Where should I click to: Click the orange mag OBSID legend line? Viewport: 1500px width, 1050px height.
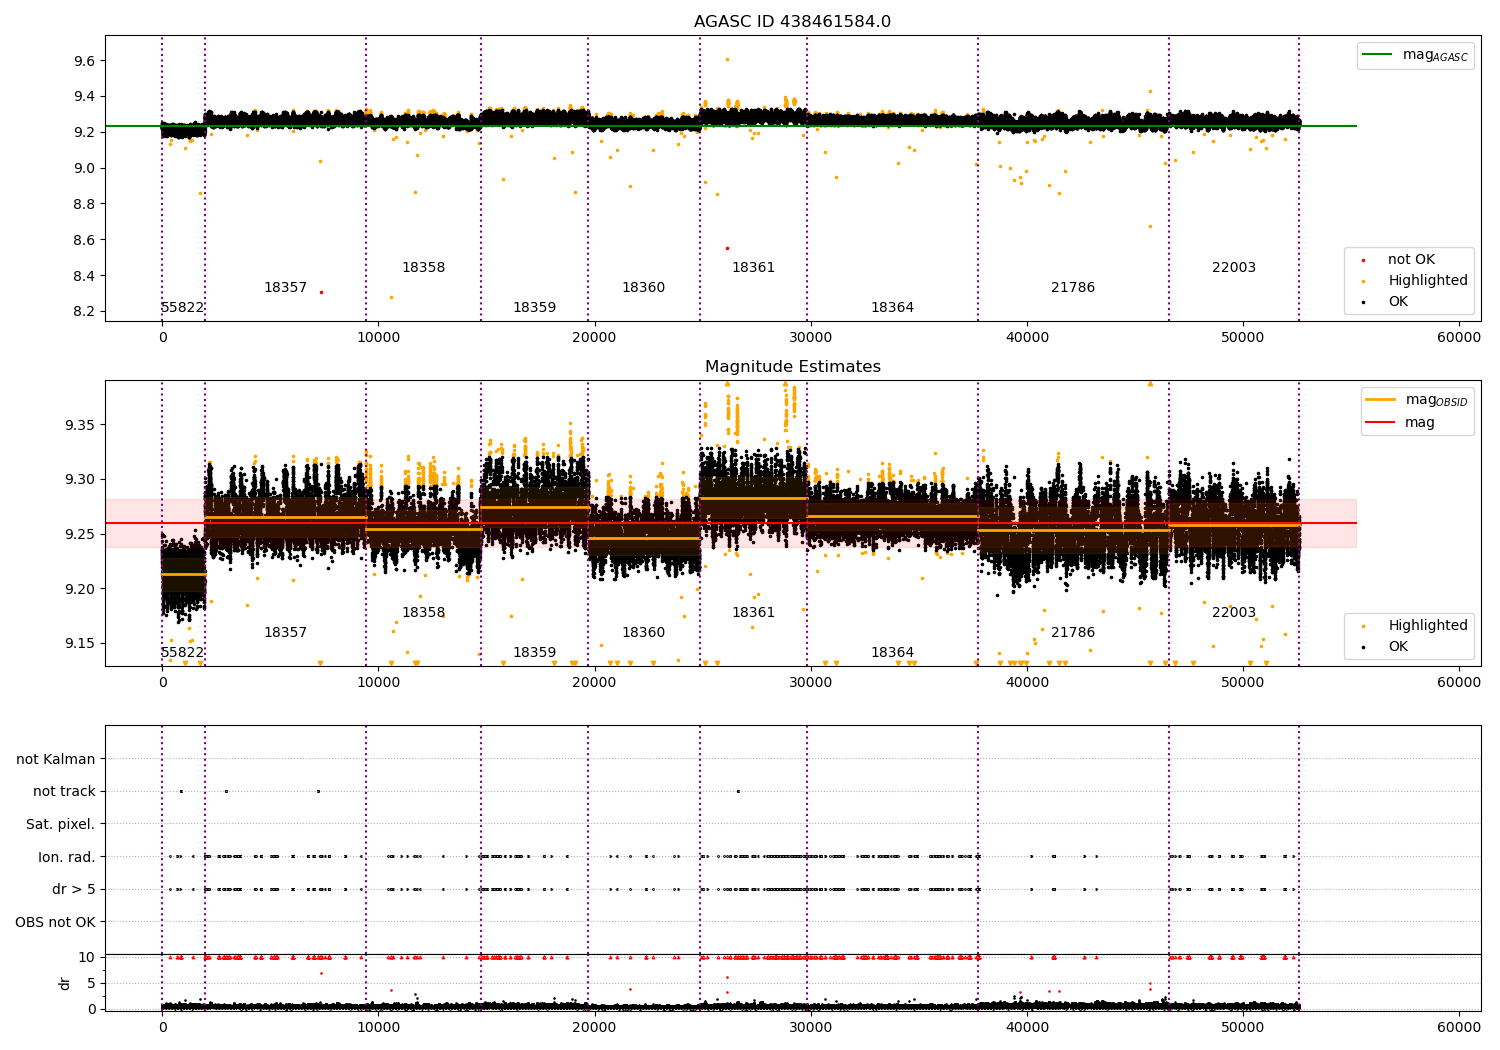click(1380, 399)
